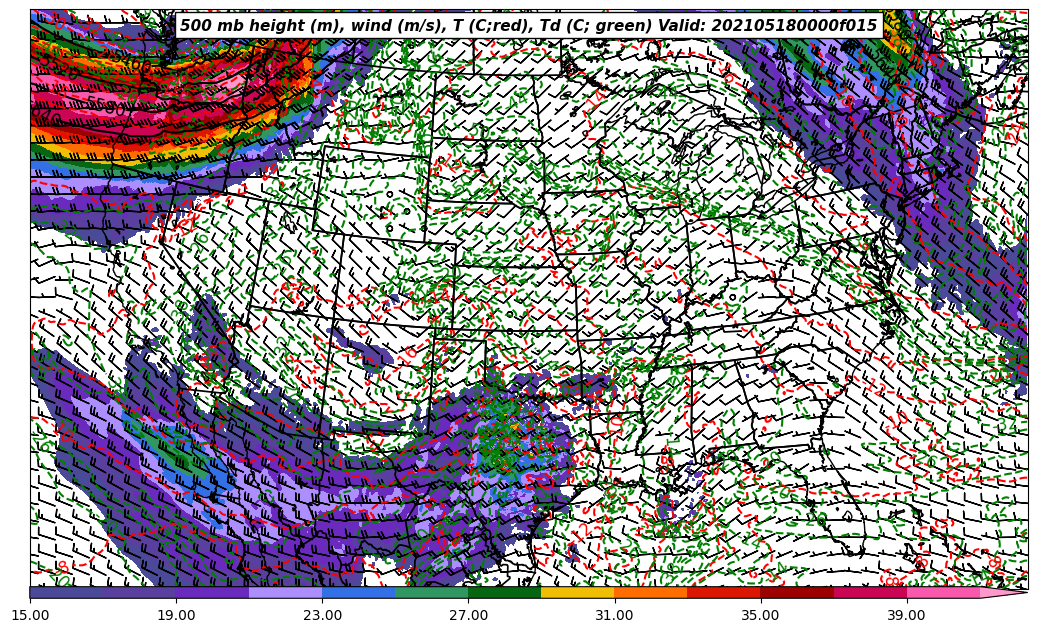
Task: Pick the orange segment in the colorbar
Action: click(650, 592)
